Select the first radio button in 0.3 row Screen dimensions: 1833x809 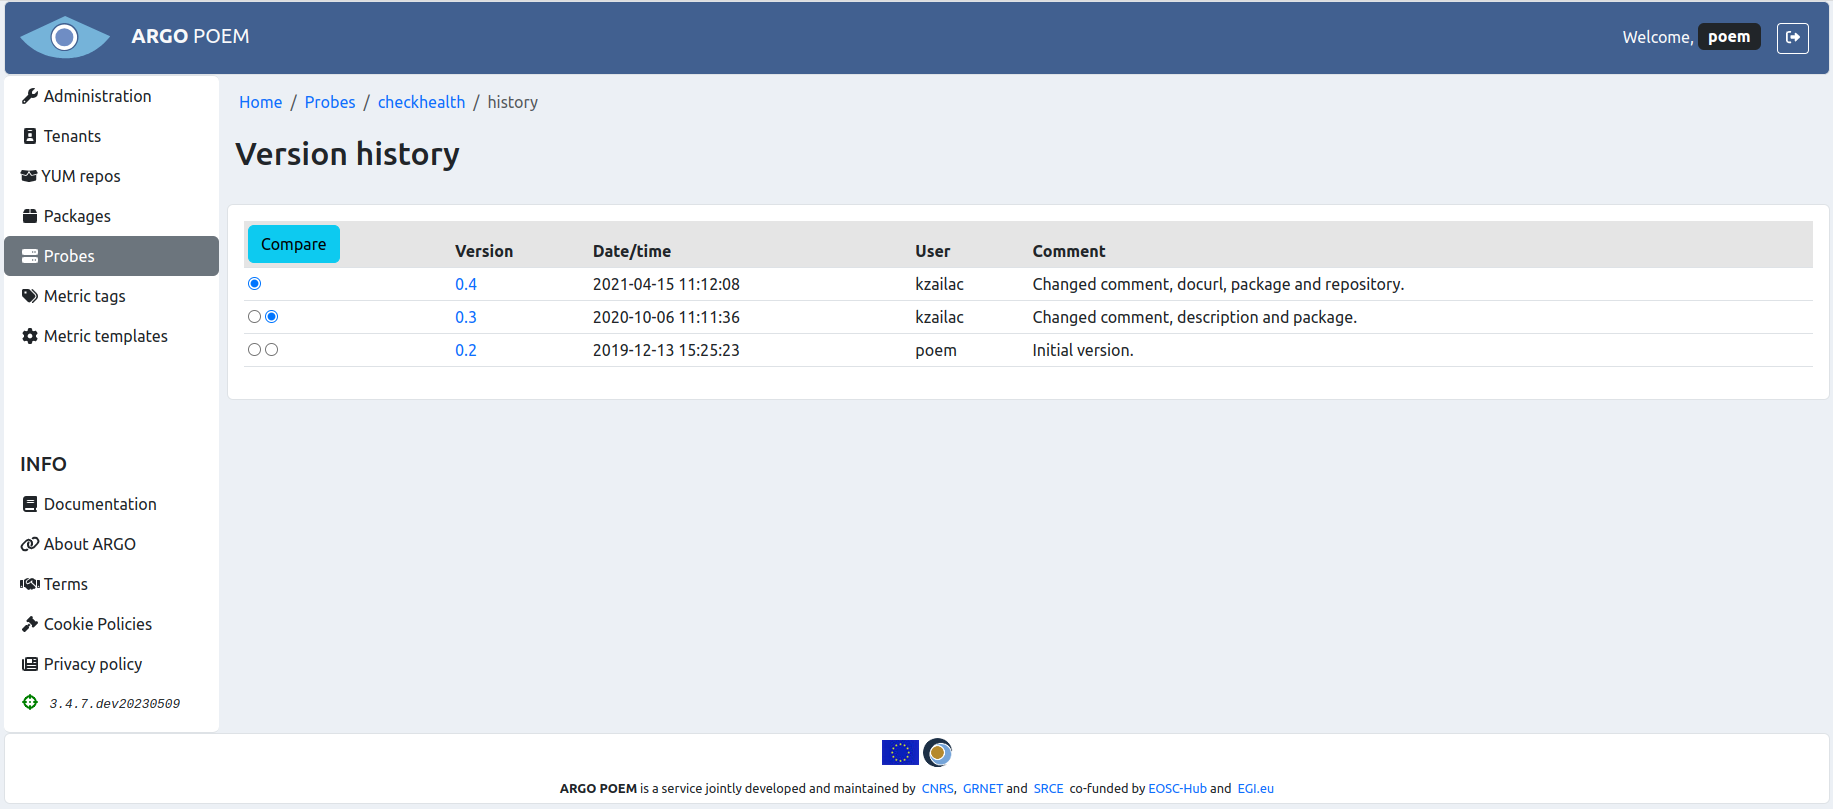pos(255,317)
